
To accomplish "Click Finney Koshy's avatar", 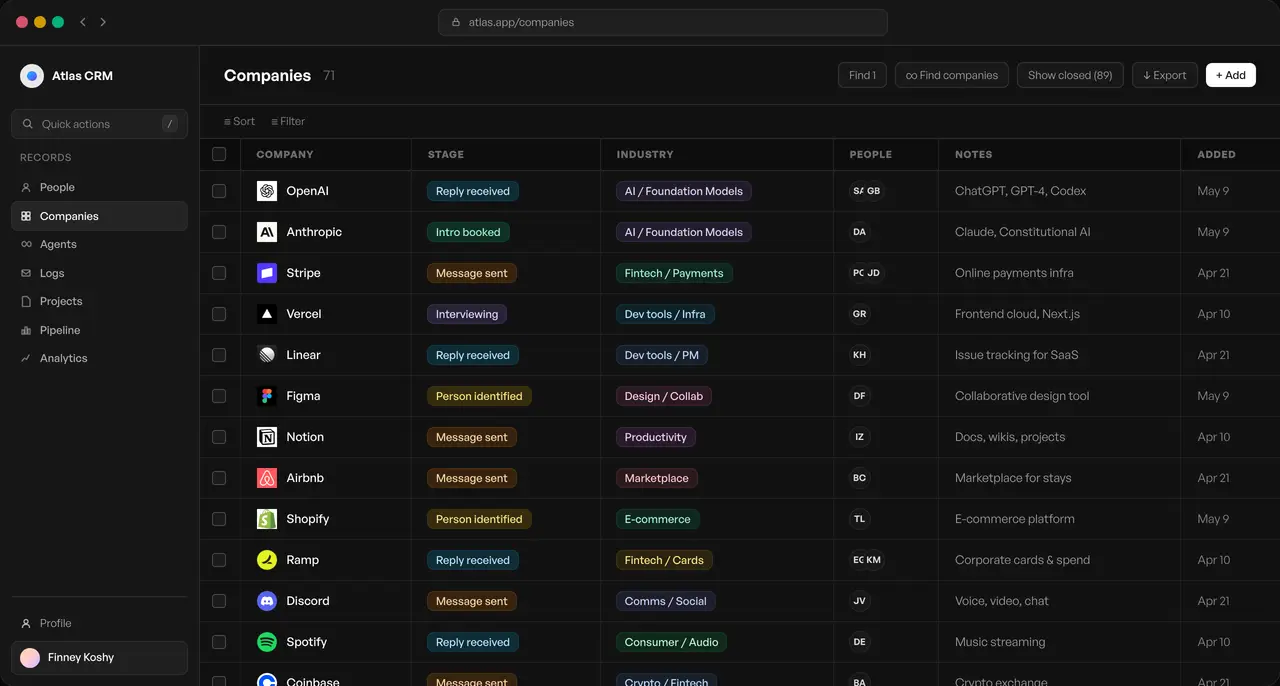I will point(30,658).
